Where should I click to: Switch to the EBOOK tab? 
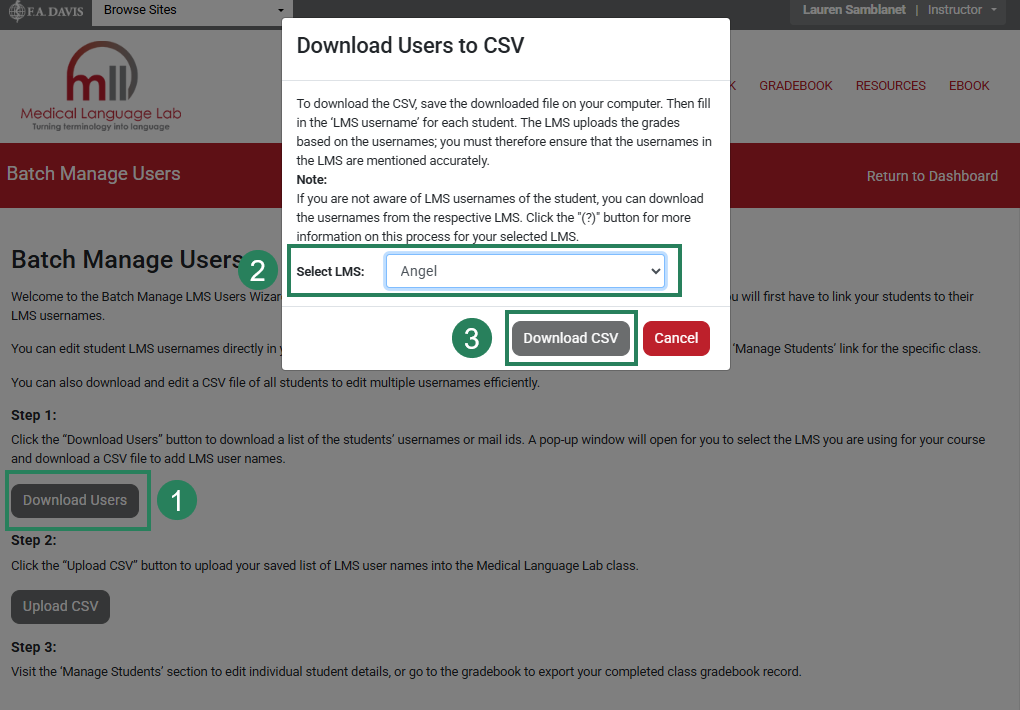(x=968, y=85)
